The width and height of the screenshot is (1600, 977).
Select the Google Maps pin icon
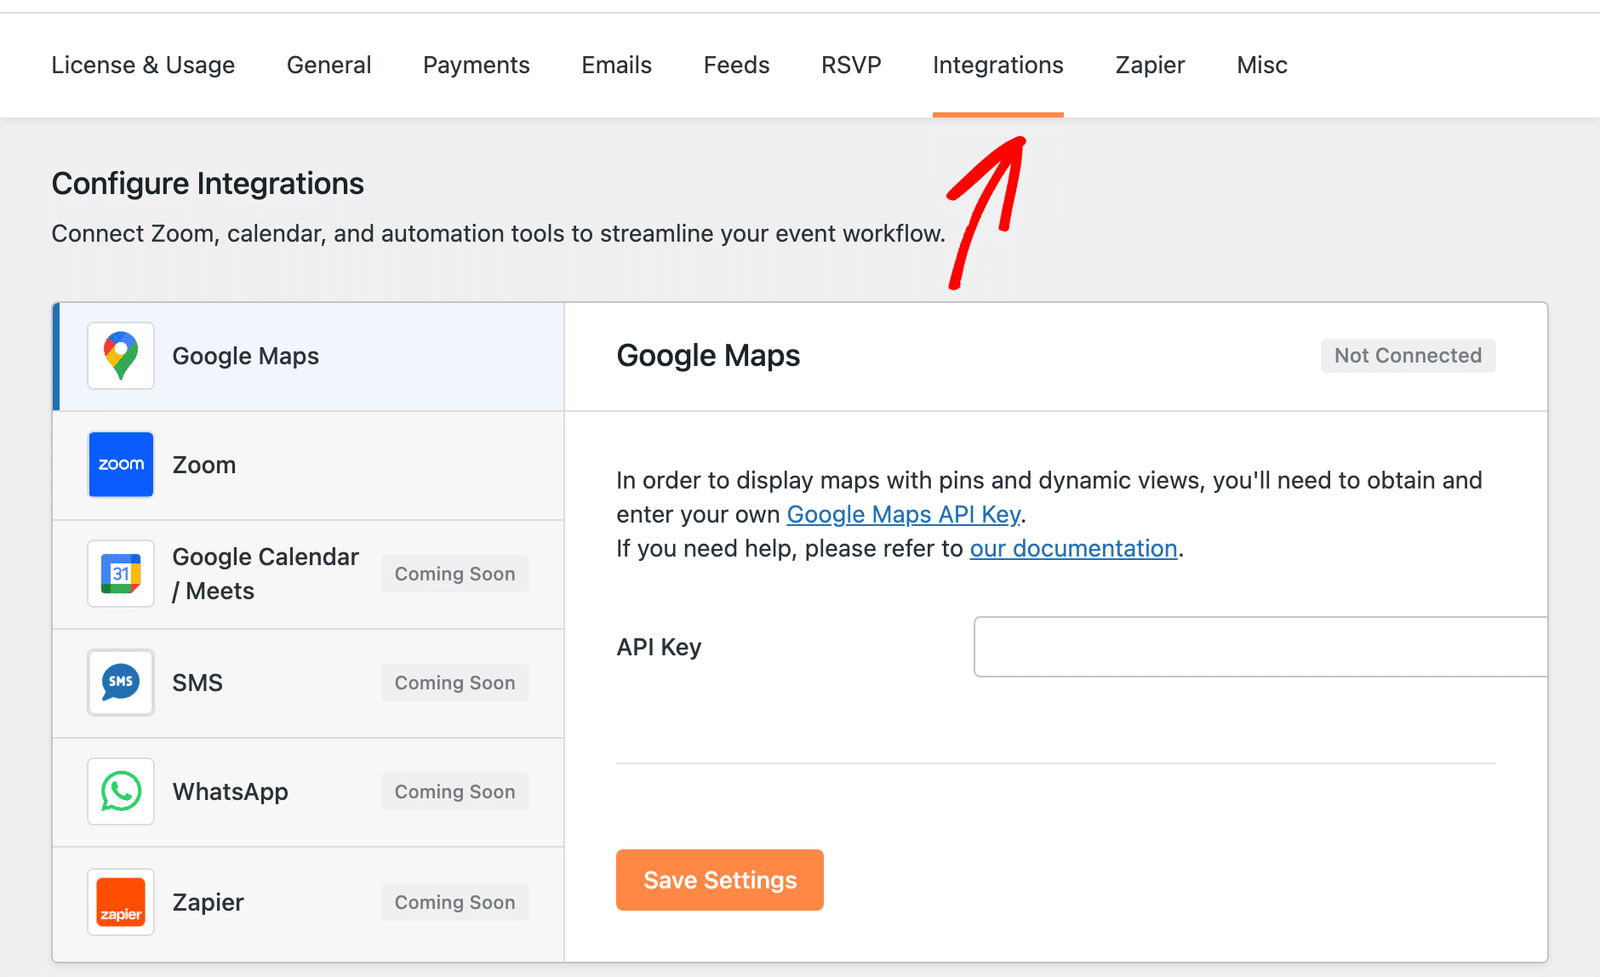click(x=121, y=356)
